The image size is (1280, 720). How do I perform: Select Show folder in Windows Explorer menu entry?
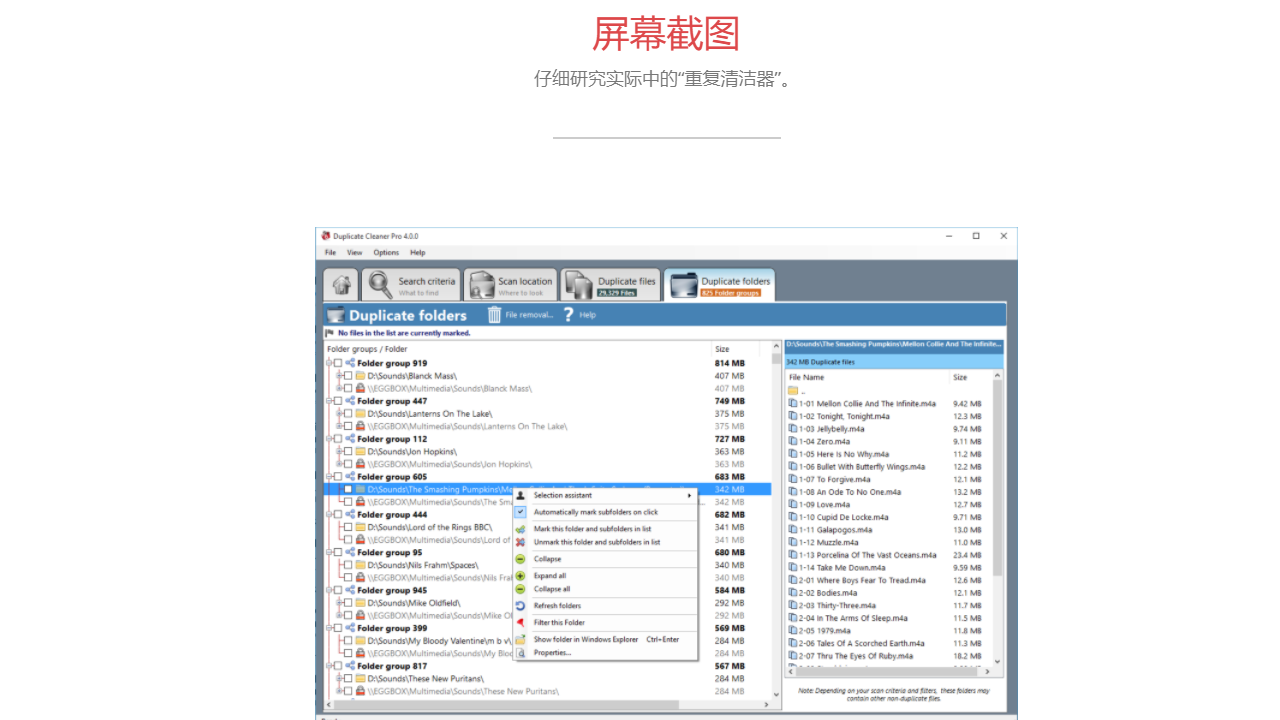coord(585,640)
